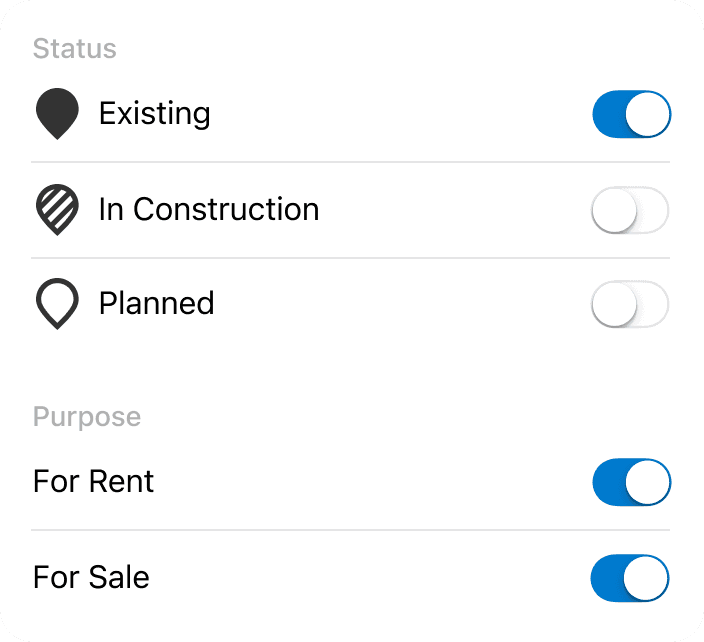Click the divider between In Construction and Planned
This screenshot has height=642, width=704.
(351, 258)
